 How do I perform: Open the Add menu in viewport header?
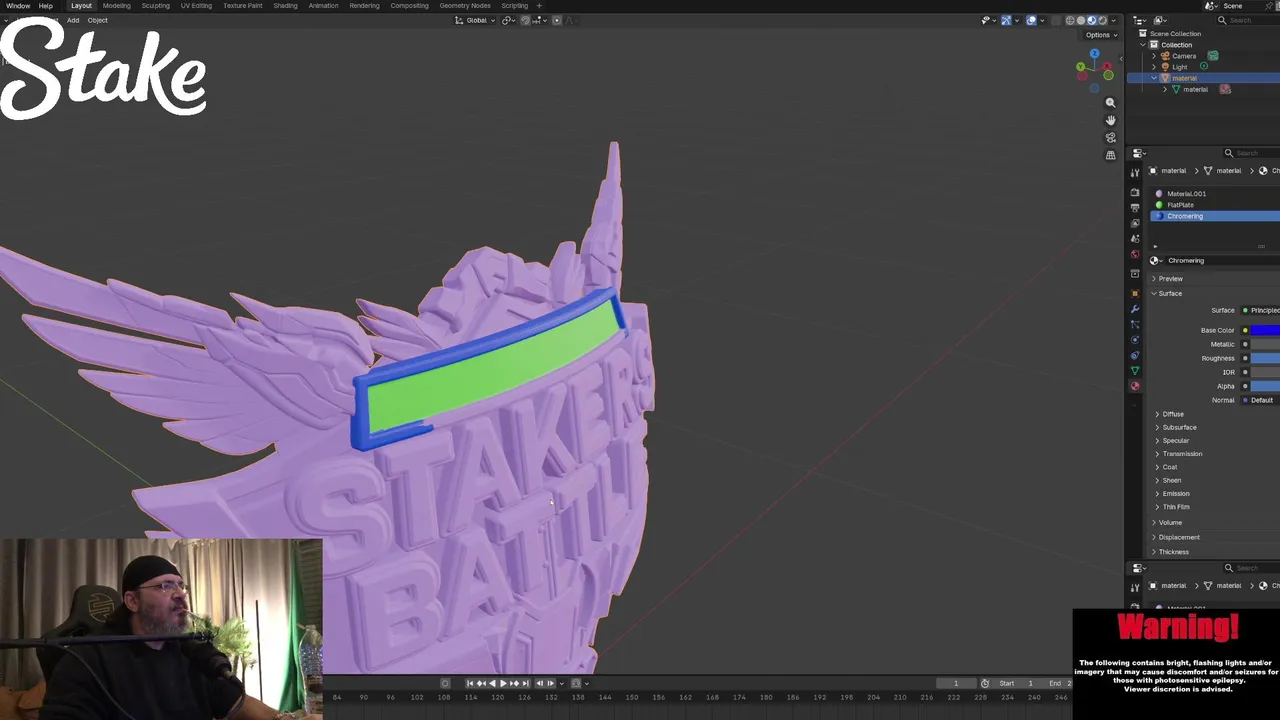click(x=73, y=20)
